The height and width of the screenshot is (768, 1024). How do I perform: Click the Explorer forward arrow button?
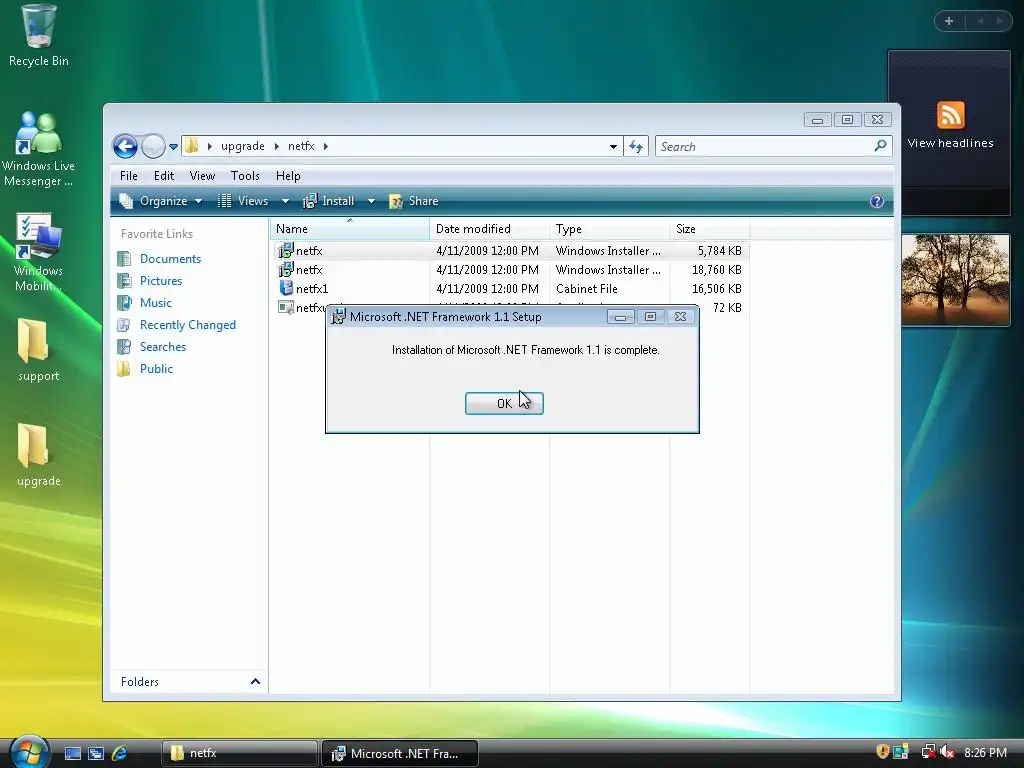(x=153, y=146)
